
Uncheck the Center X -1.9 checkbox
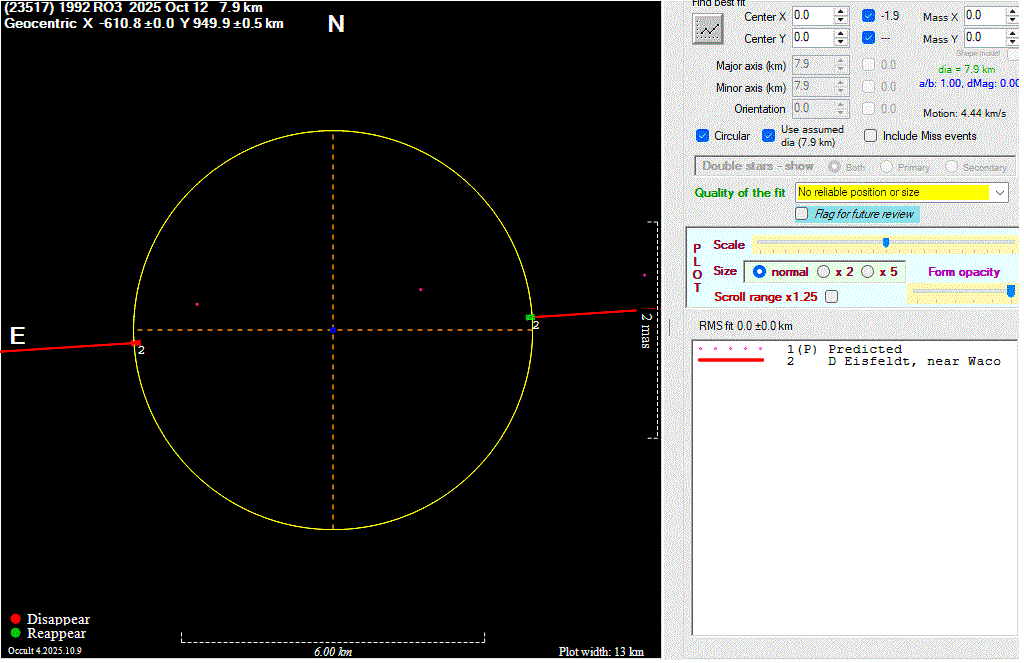click(x=868, y=16)
